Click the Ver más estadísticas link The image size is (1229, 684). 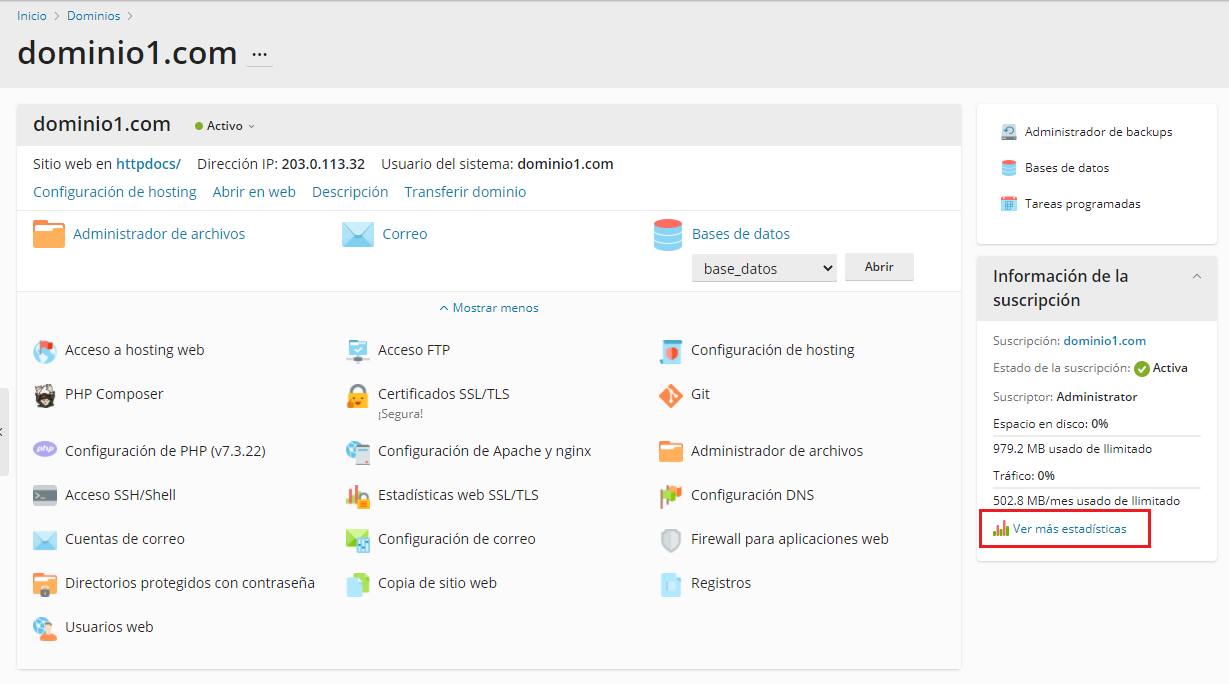1069,529
